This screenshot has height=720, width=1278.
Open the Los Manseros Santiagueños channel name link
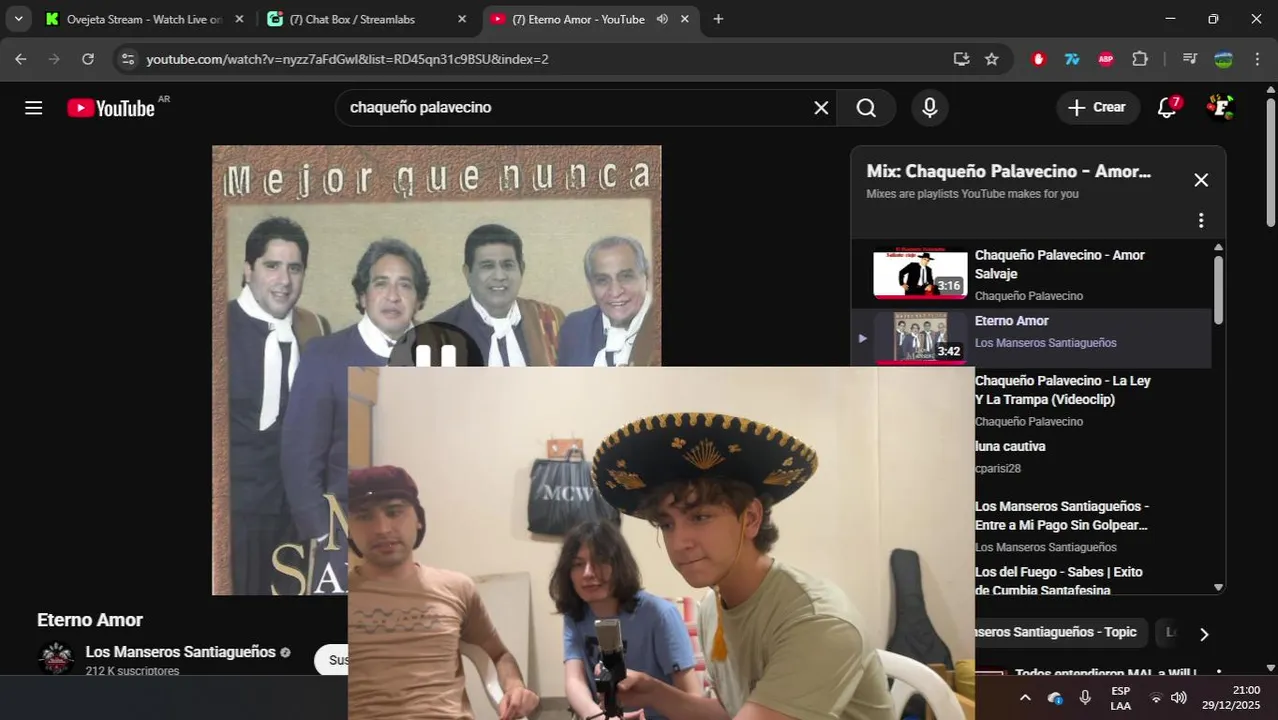coord(180,652)
